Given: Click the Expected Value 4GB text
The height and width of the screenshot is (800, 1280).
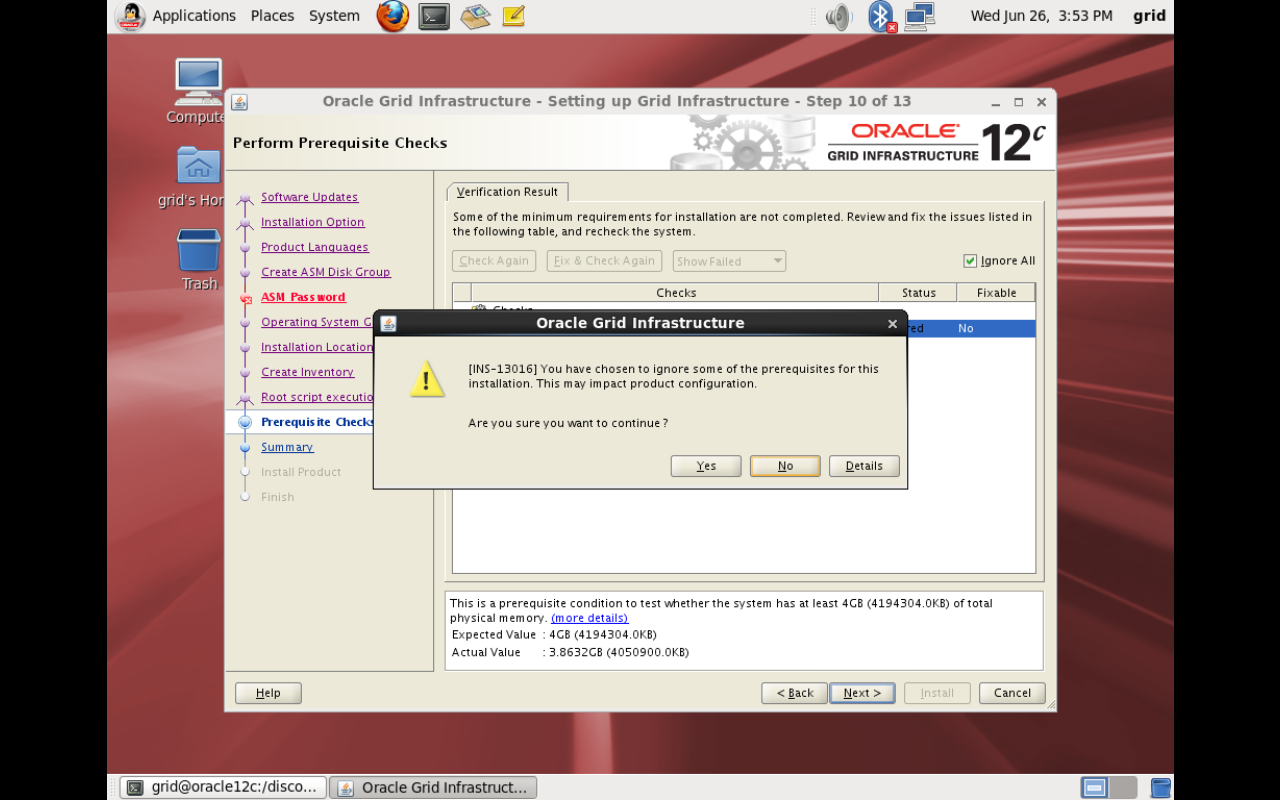Looking at the screenshot, I should coord(554,635).
